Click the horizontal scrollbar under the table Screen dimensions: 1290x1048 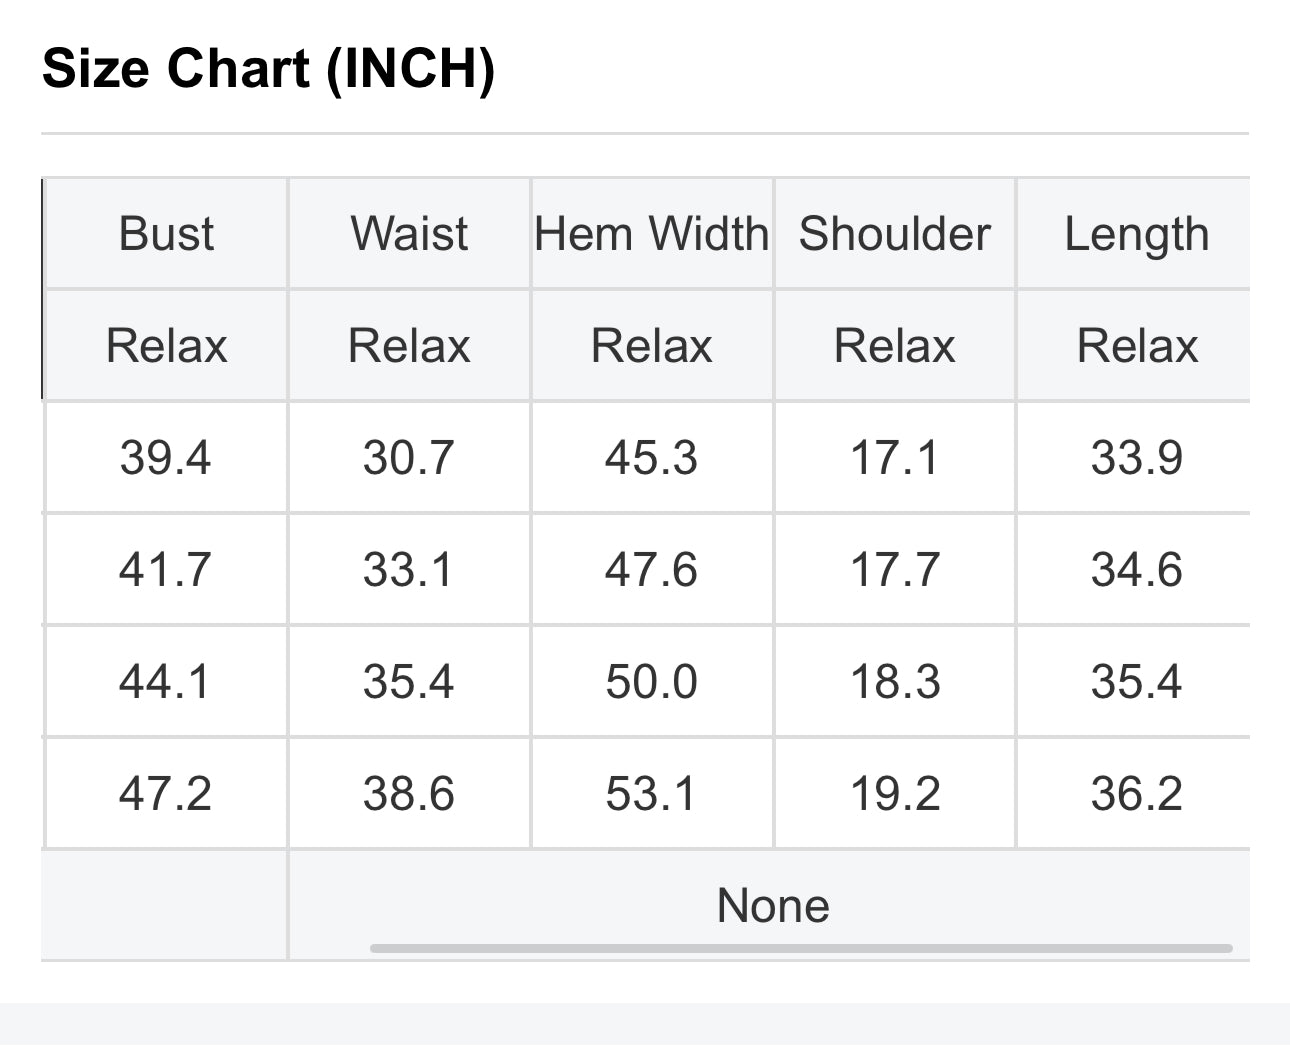point(800,948)
